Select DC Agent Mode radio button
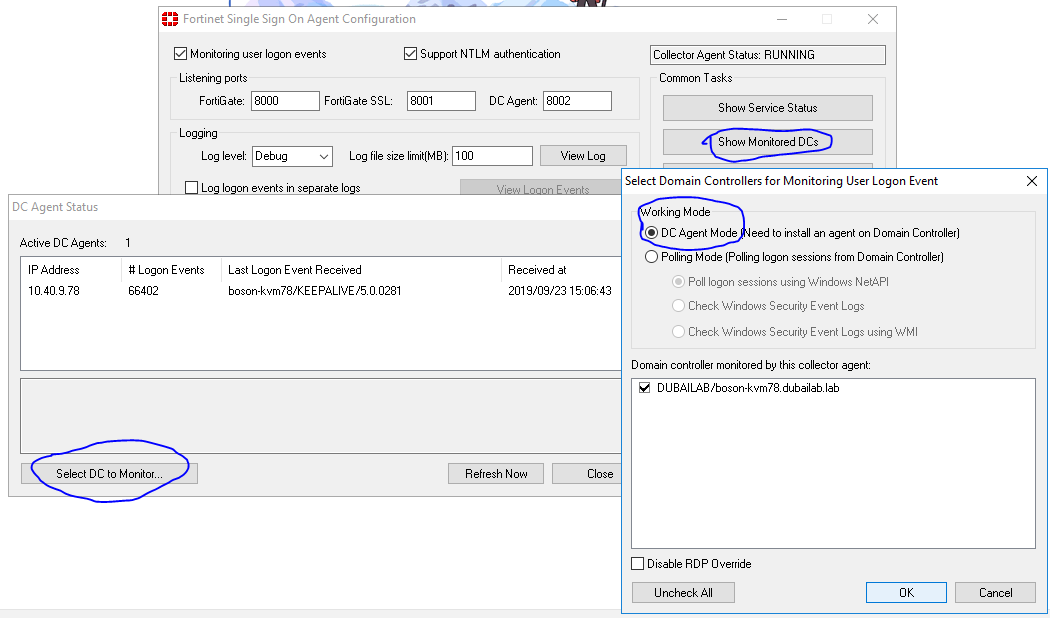 point(651,233)
